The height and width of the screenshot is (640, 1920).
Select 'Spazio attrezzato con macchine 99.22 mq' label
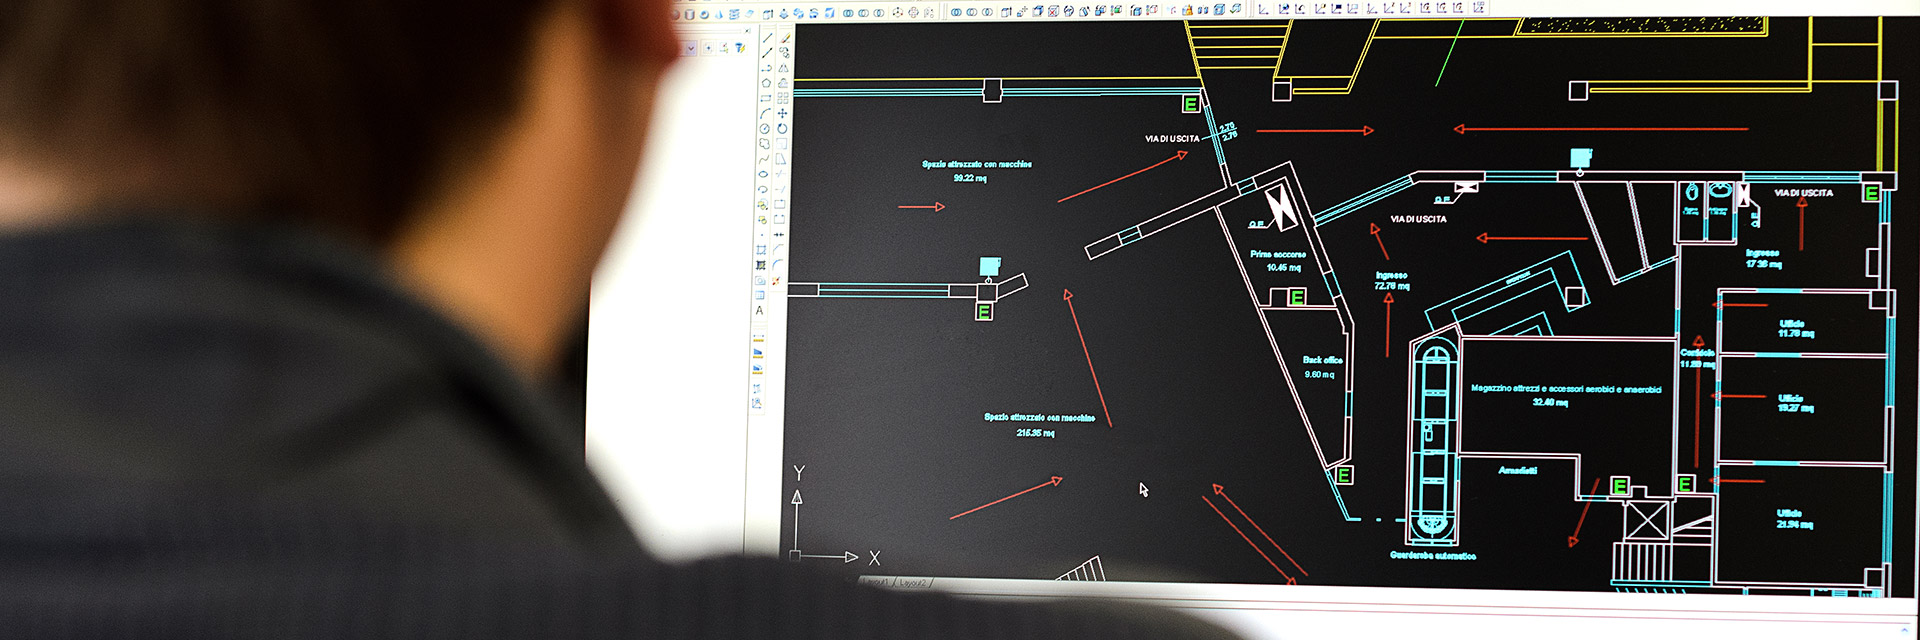click(976, 171)
